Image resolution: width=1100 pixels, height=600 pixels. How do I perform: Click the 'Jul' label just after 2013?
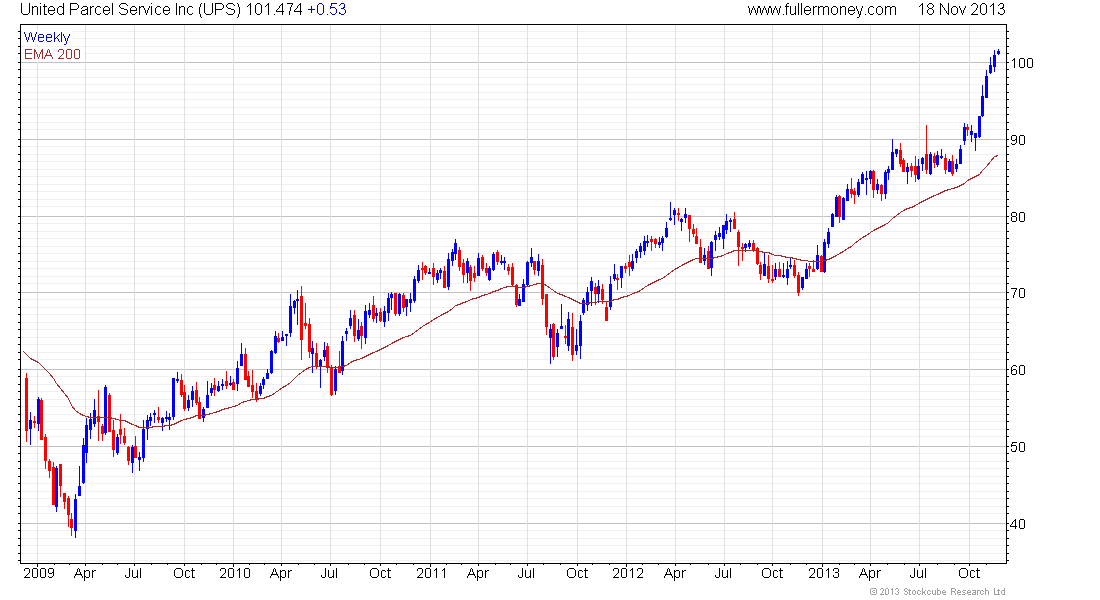click(x=918, y=573)
